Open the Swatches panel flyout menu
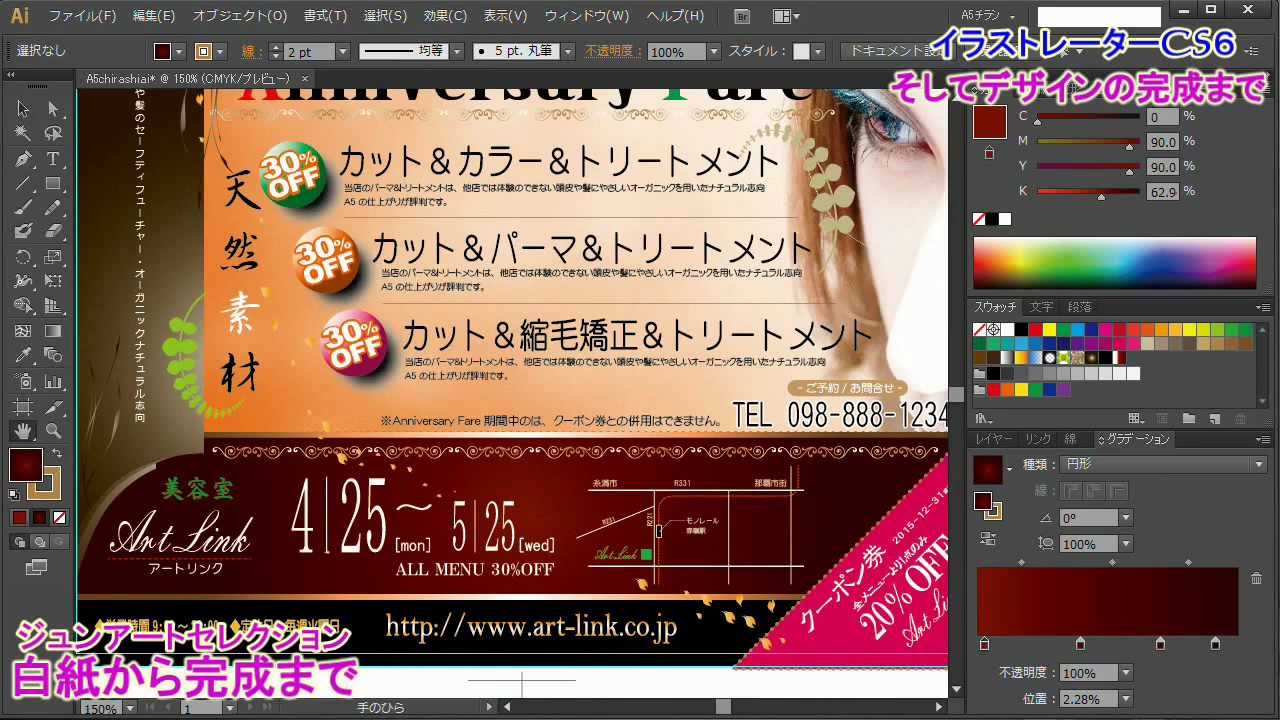The height and width of the screenshot is (720, 1280). click(1262, 307)
